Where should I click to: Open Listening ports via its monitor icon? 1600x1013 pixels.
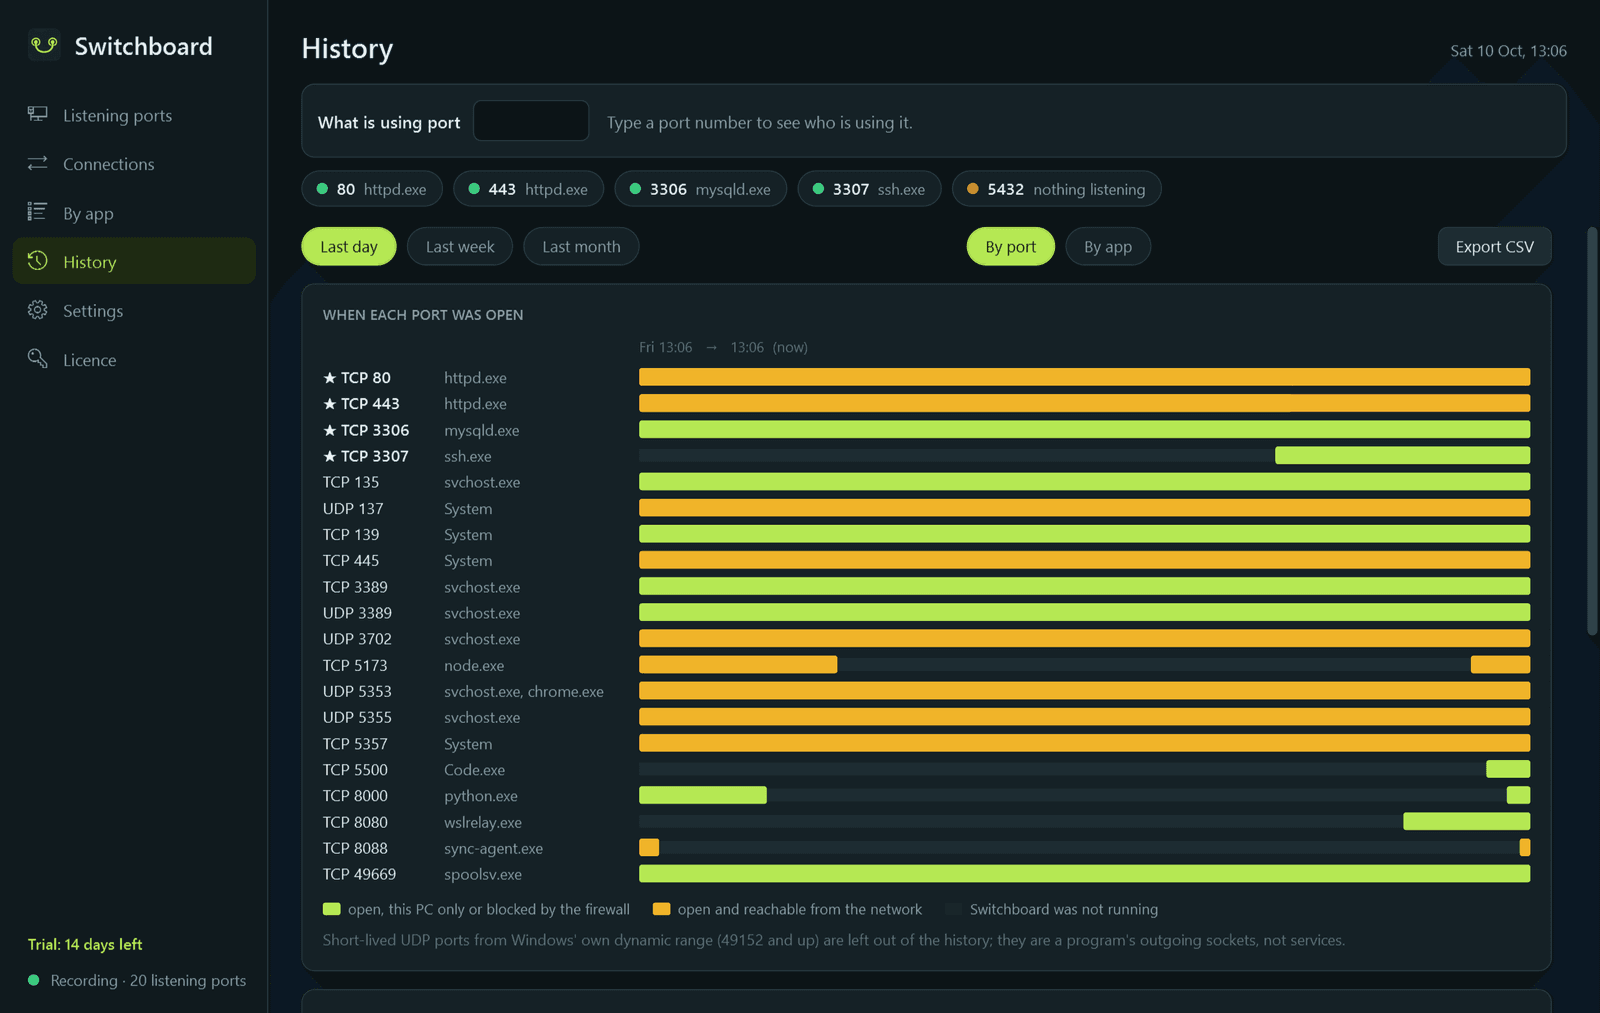38,115
